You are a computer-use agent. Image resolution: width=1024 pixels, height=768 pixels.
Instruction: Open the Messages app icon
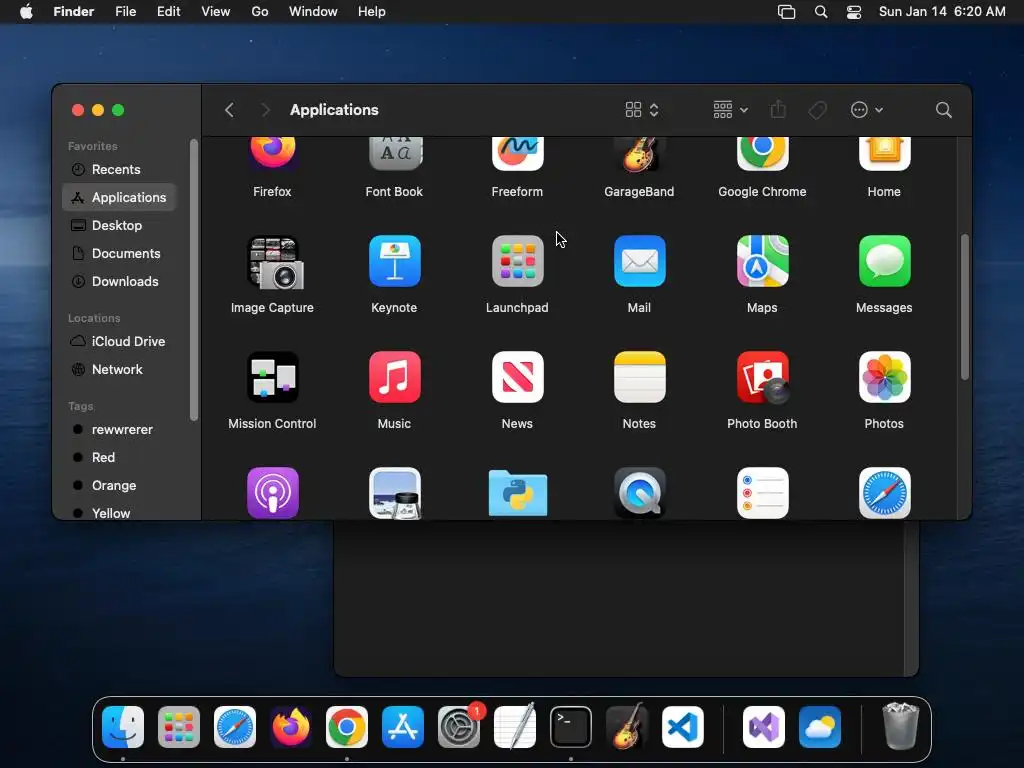(884, 261)
